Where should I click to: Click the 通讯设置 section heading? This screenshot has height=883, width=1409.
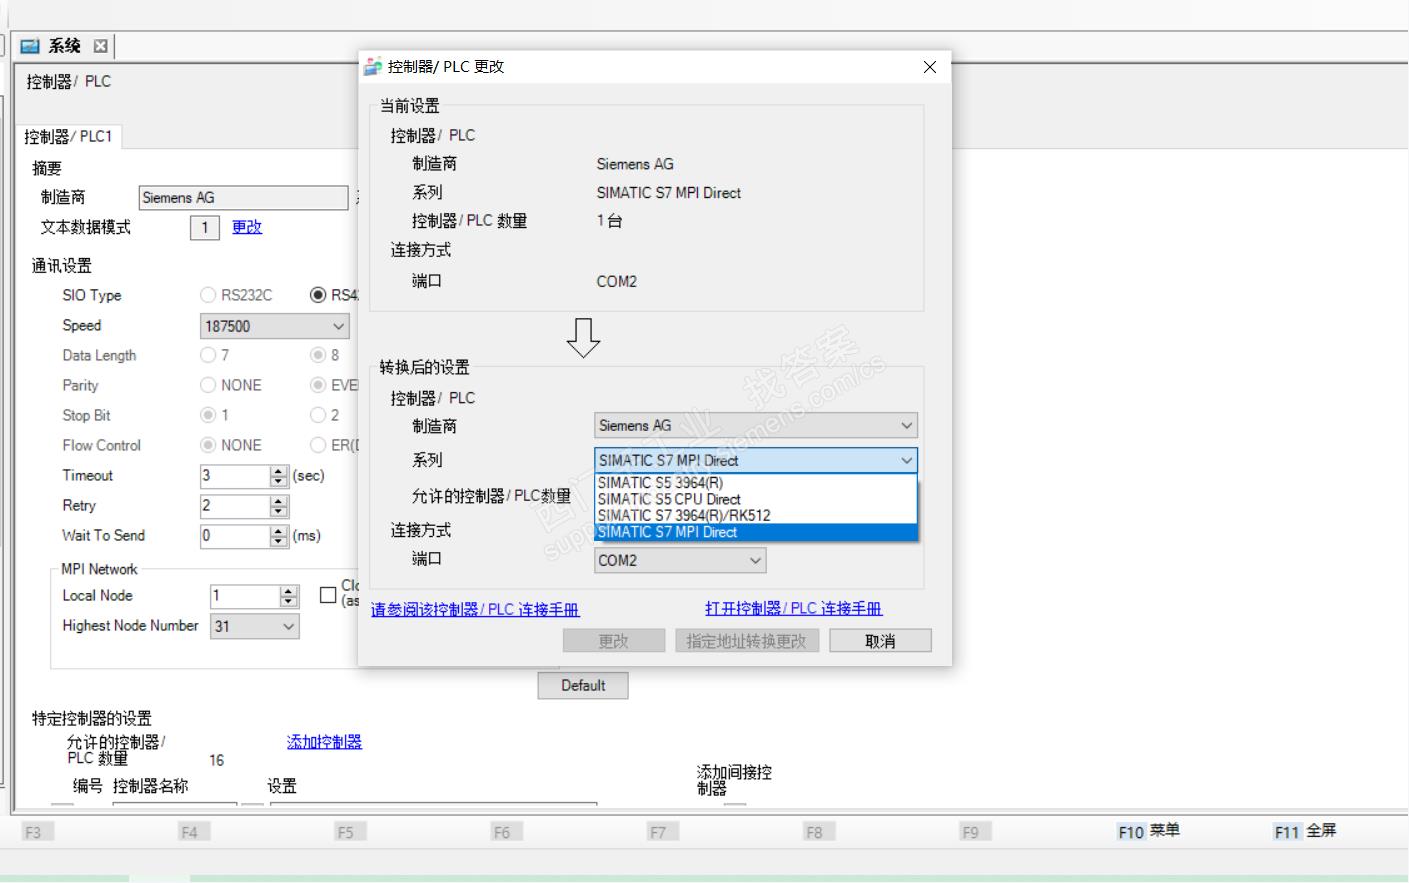pos(61,265)
